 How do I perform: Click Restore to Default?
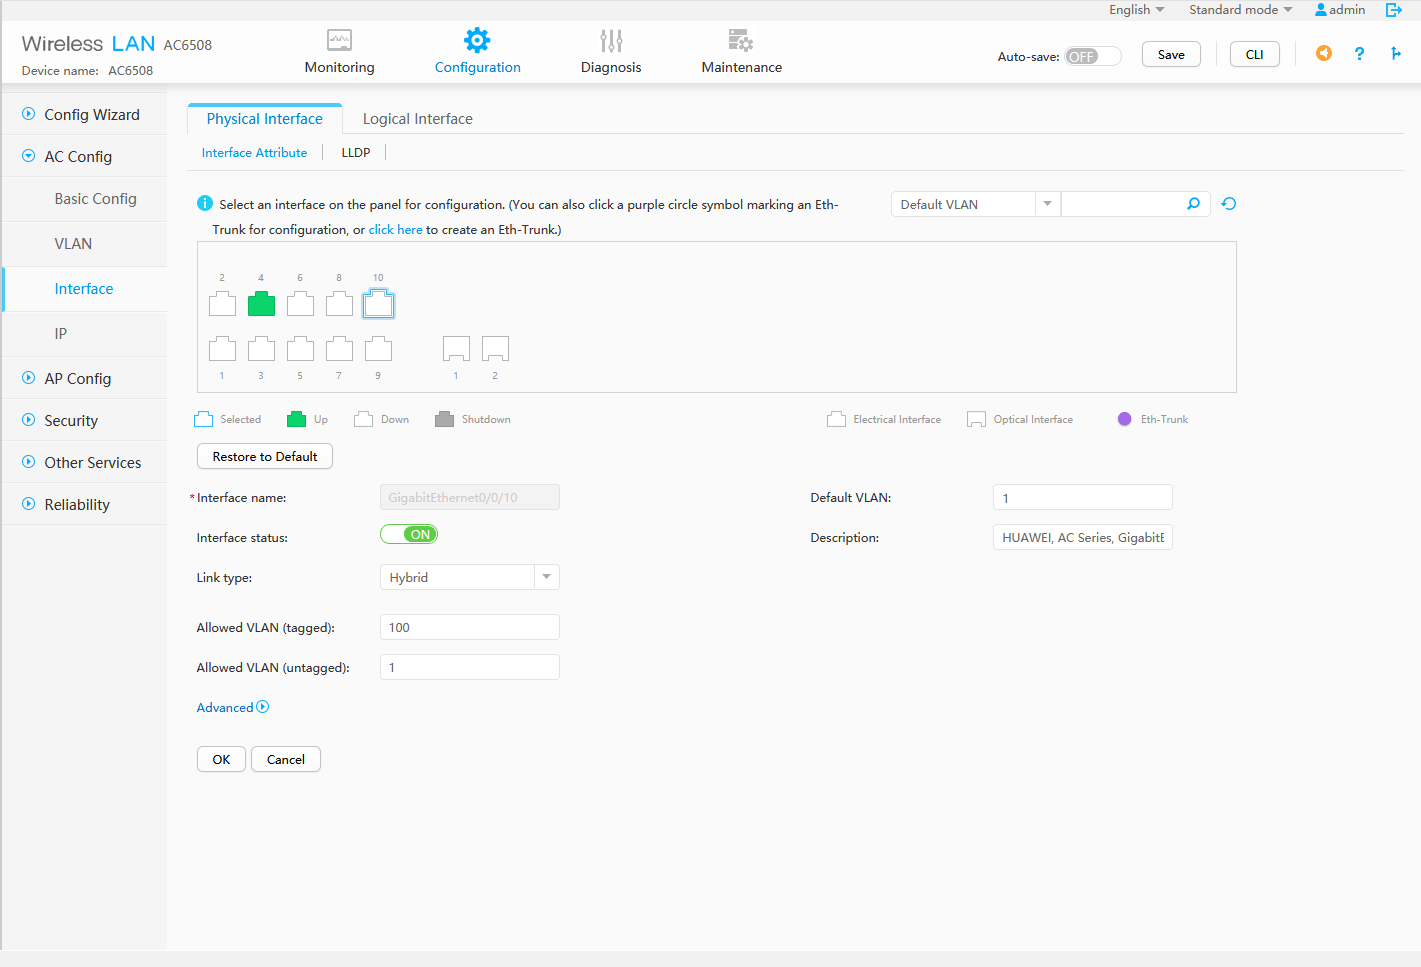[x=265, y=456]
